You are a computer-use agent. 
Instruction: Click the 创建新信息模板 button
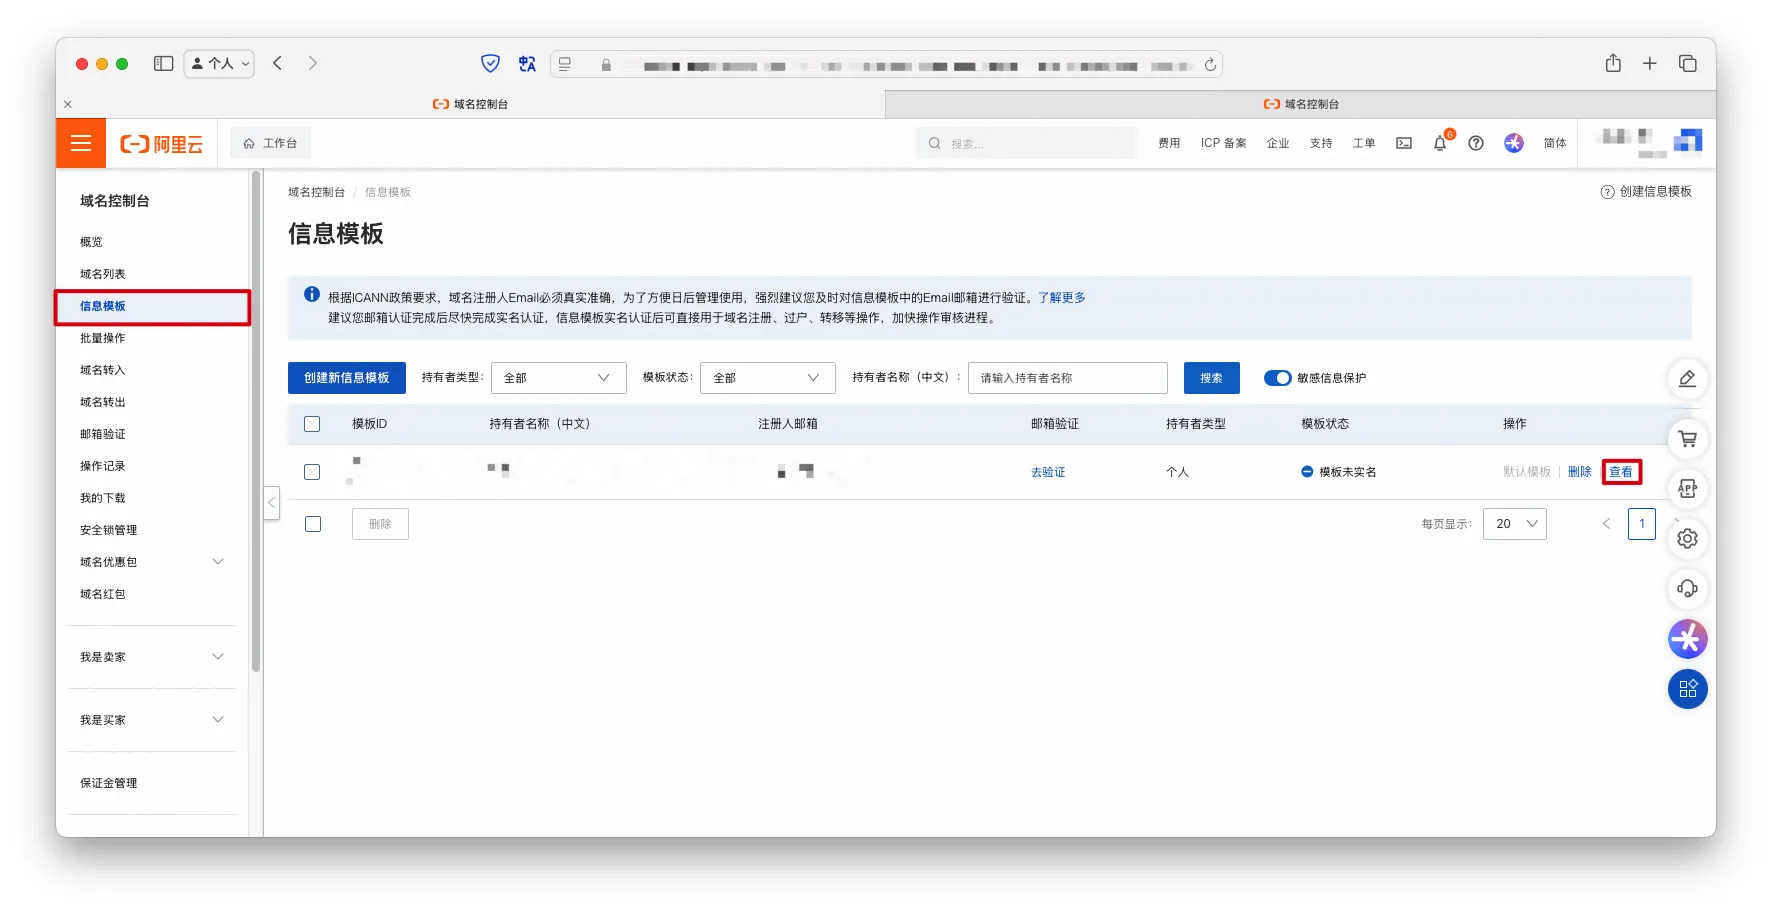tap(346, 378)
